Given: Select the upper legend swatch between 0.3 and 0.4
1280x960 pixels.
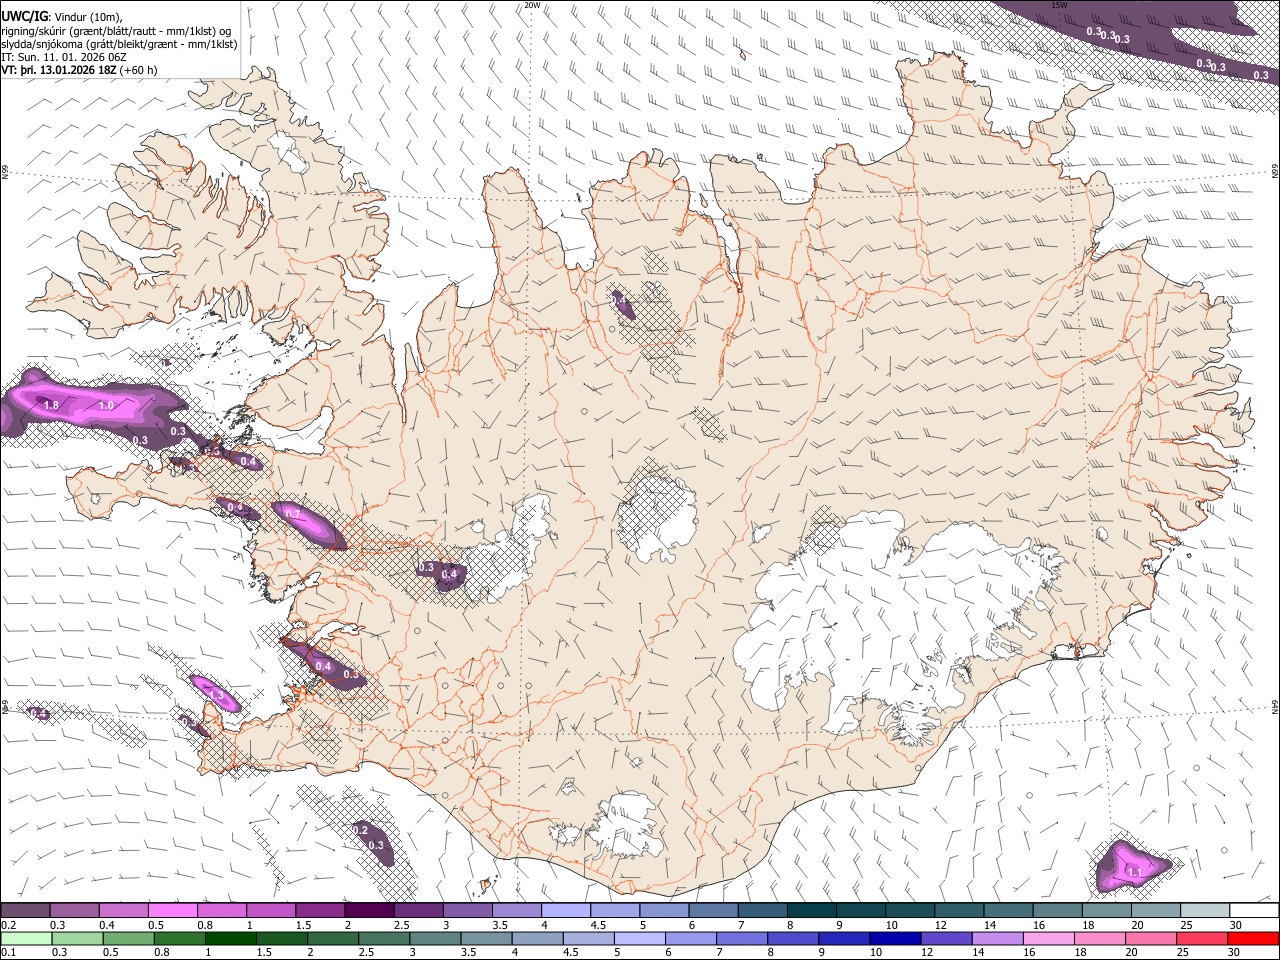Looking at the screenshot, I should [75, 911].
